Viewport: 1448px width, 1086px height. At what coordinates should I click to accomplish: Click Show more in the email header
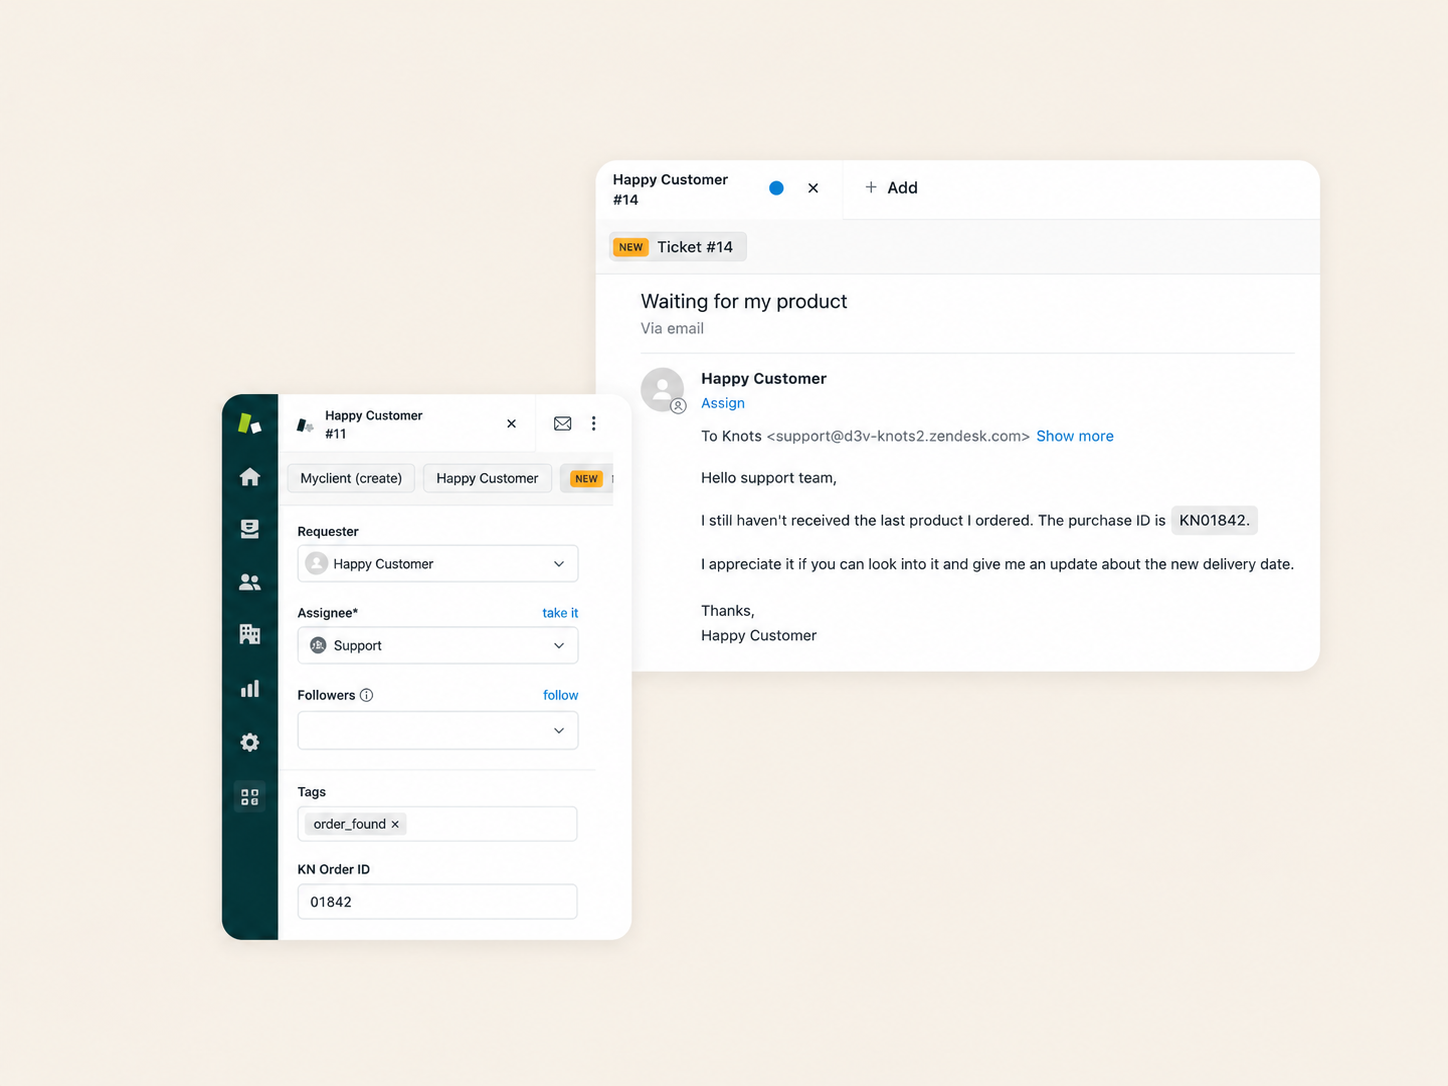(1075, 436)
